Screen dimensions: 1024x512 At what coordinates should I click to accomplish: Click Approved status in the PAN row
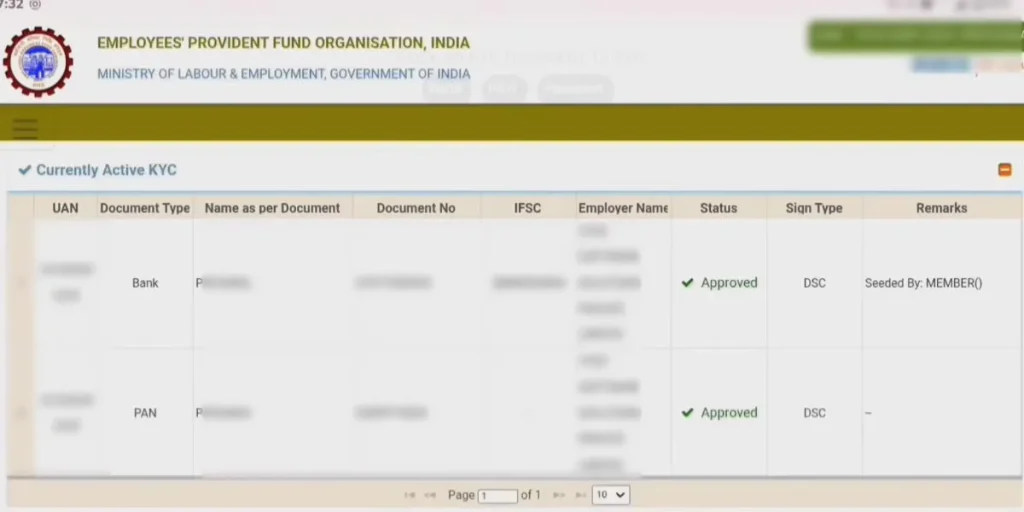[719, 413]
